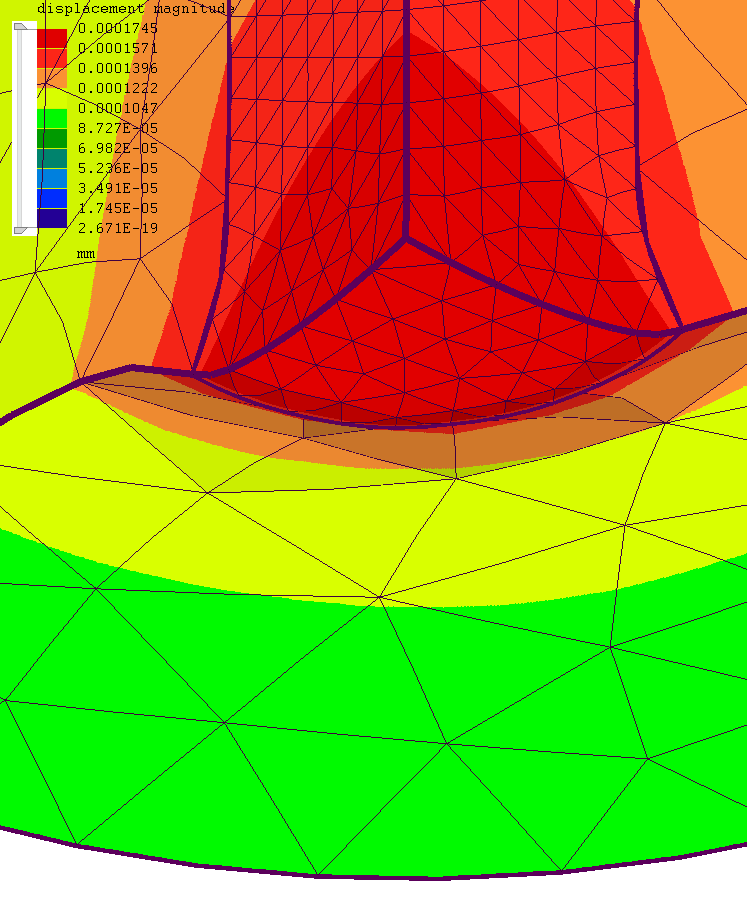Click the legend value 5.236E-05

point(118,168)
